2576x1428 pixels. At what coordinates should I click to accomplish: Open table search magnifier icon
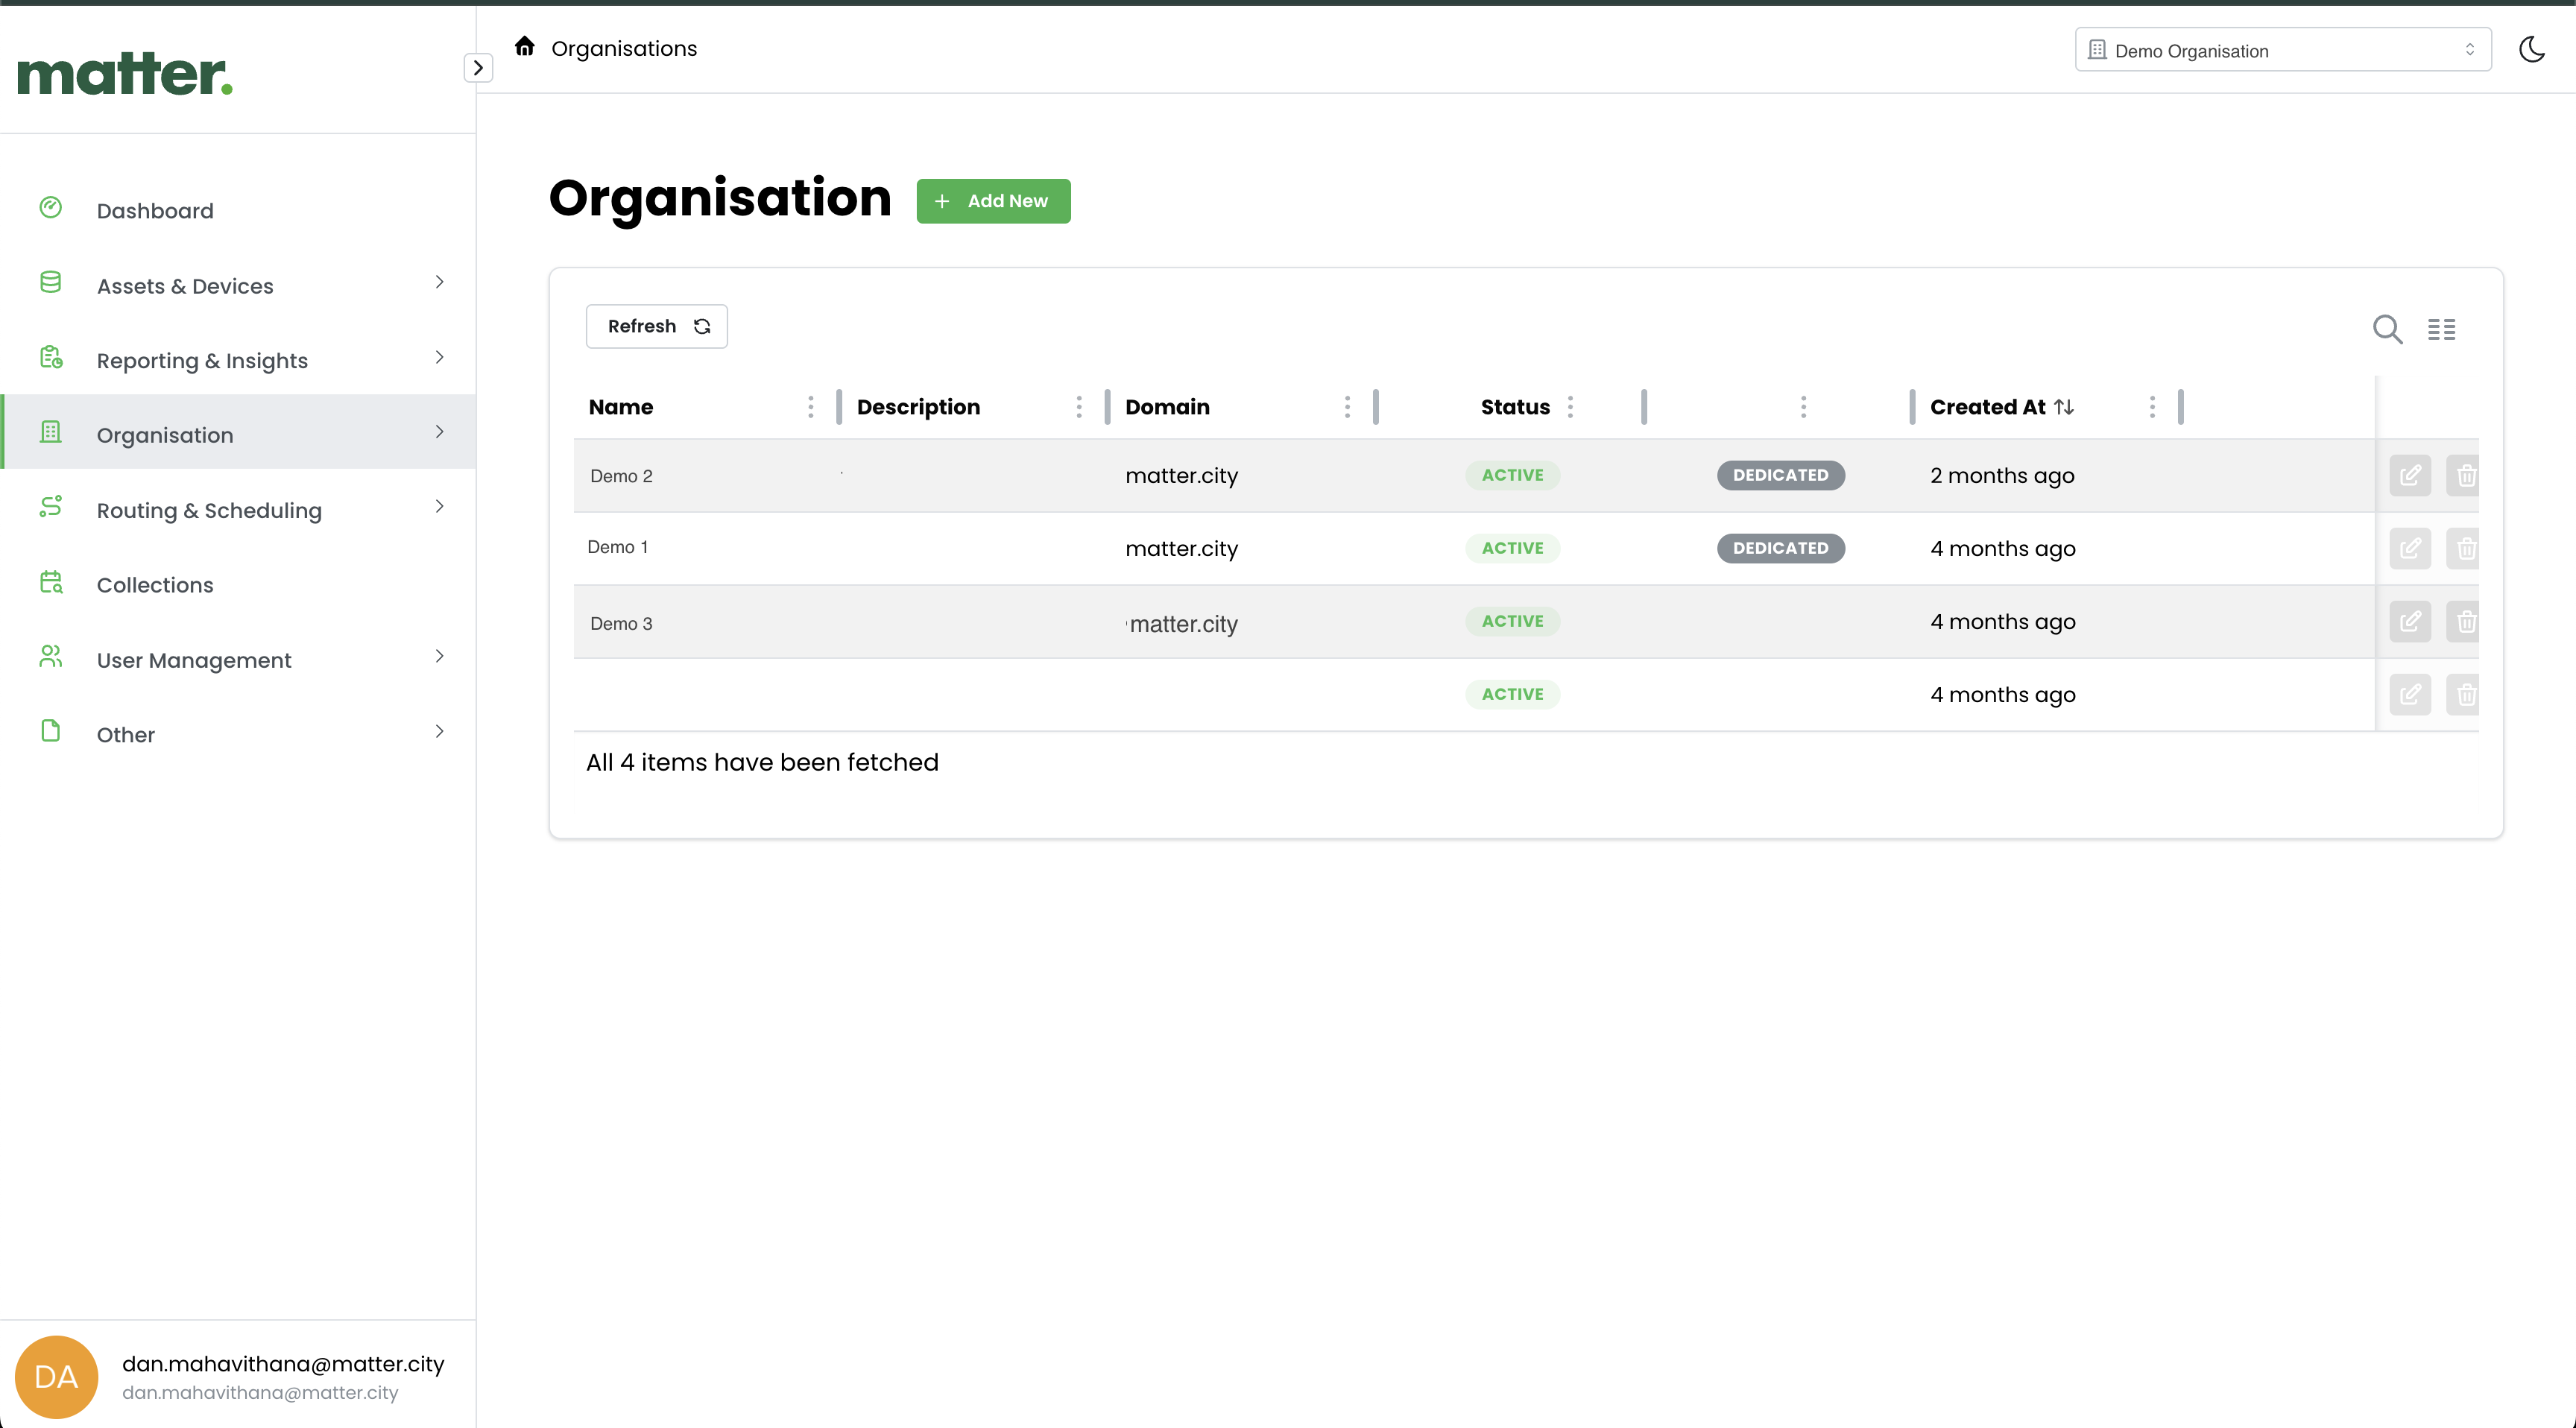point(2387,329)
